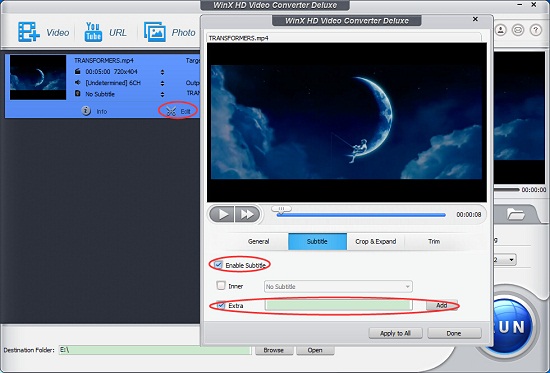Screen dimensions: 550x373
Task: Check the Inner subtitle checkbox
Action: click(221, 285)
